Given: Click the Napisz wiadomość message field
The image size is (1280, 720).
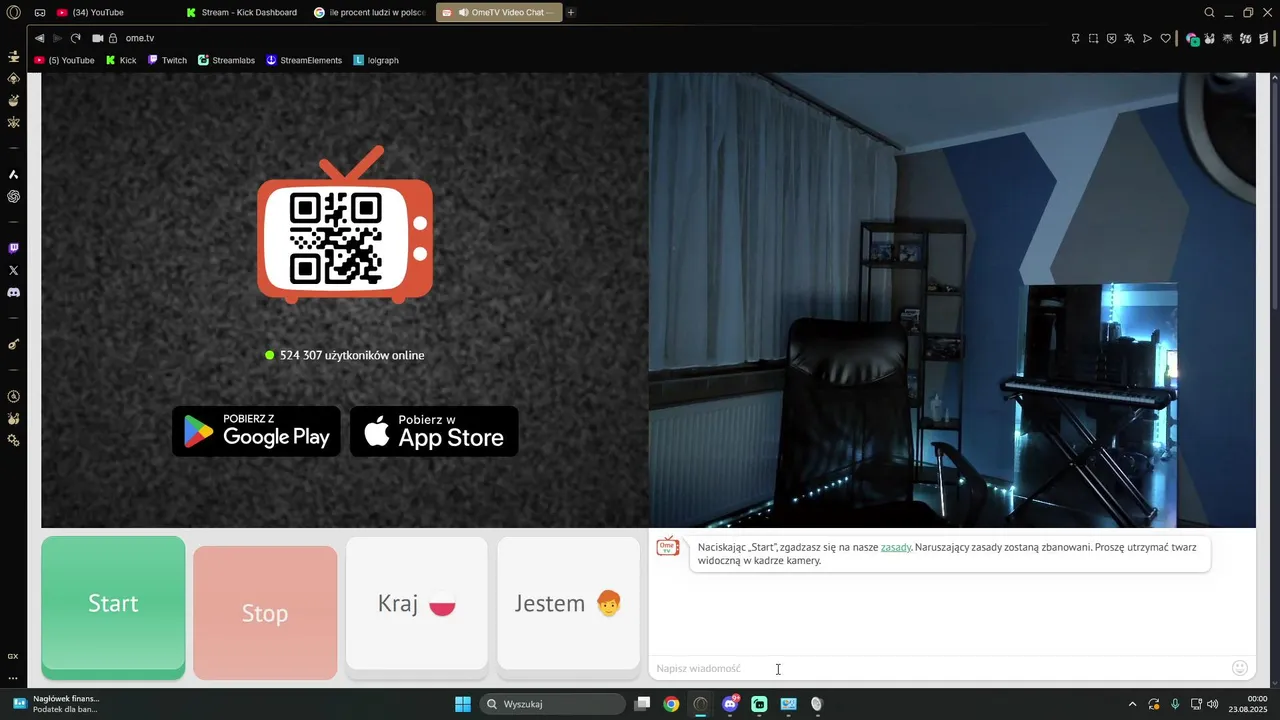Looking at the screenshot, I should click(x=940, y=668).
